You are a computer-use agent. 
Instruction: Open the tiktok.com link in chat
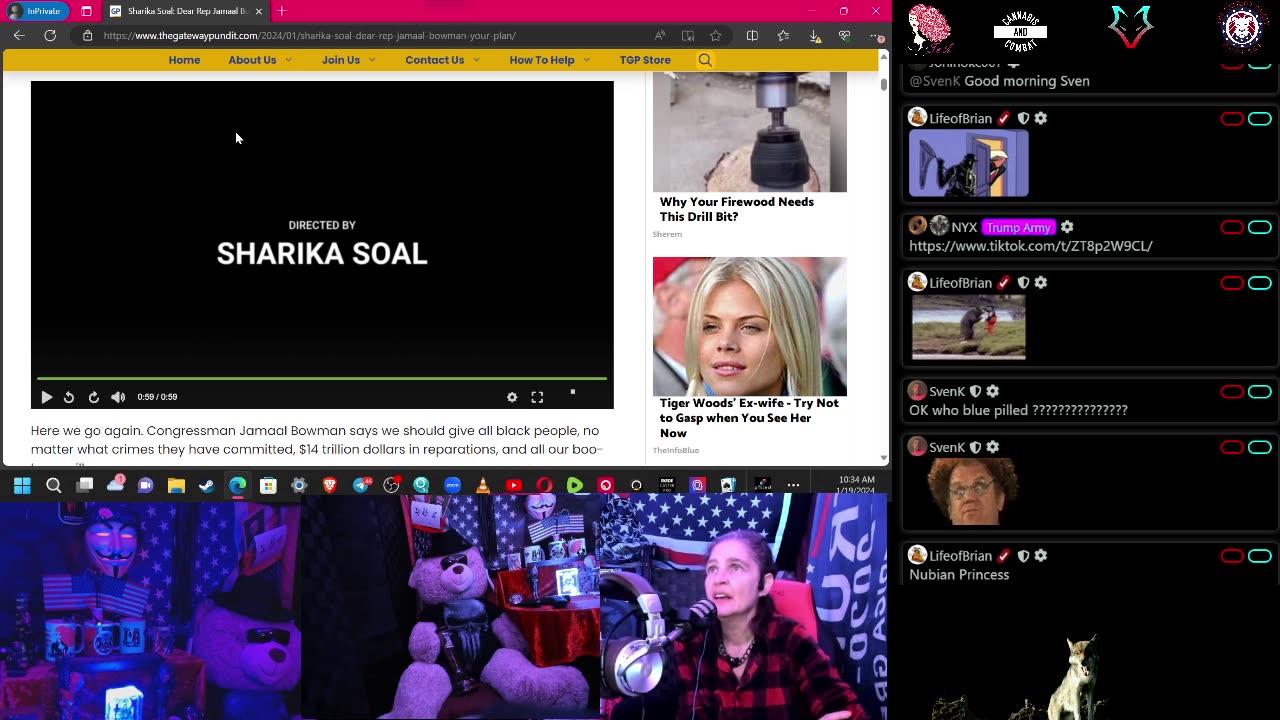click(x=1031, y=246)
